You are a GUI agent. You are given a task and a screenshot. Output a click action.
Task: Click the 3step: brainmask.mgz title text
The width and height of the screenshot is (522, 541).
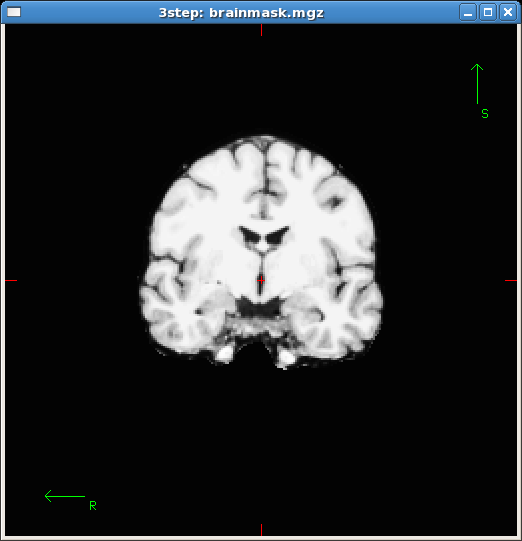[241, 13]
